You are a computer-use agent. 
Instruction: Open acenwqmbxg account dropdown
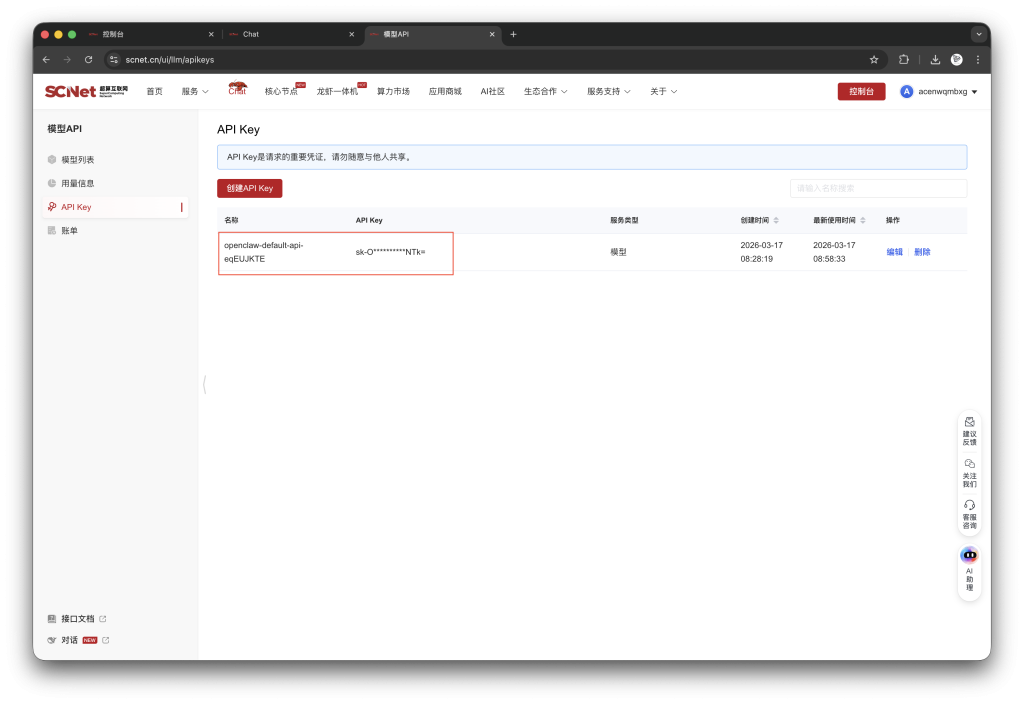[x=939, y=91]
